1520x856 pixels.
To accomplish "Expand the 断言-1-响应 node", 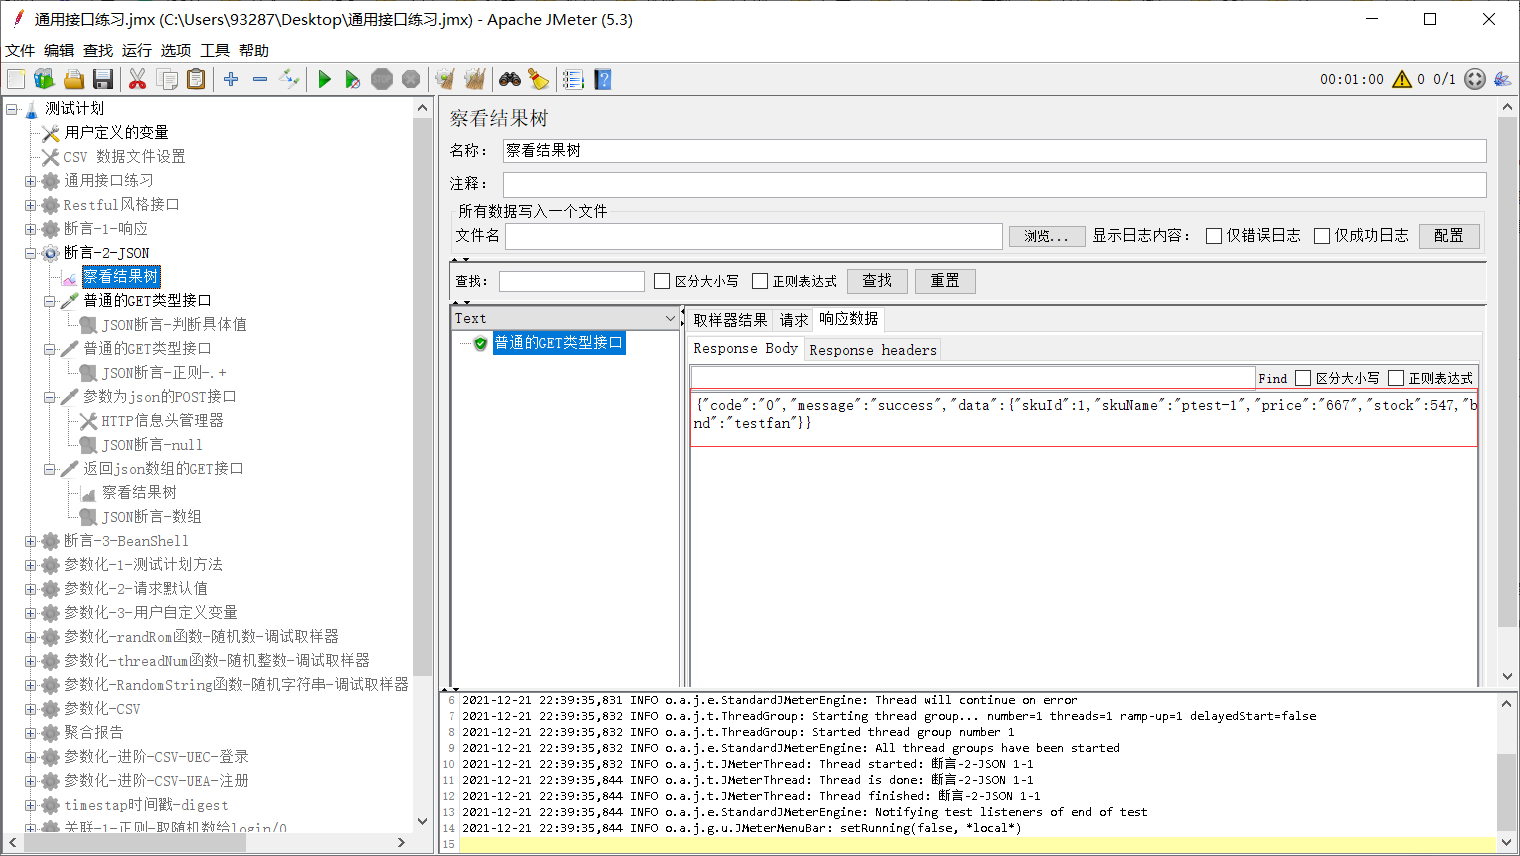I will tap(30, 229).
